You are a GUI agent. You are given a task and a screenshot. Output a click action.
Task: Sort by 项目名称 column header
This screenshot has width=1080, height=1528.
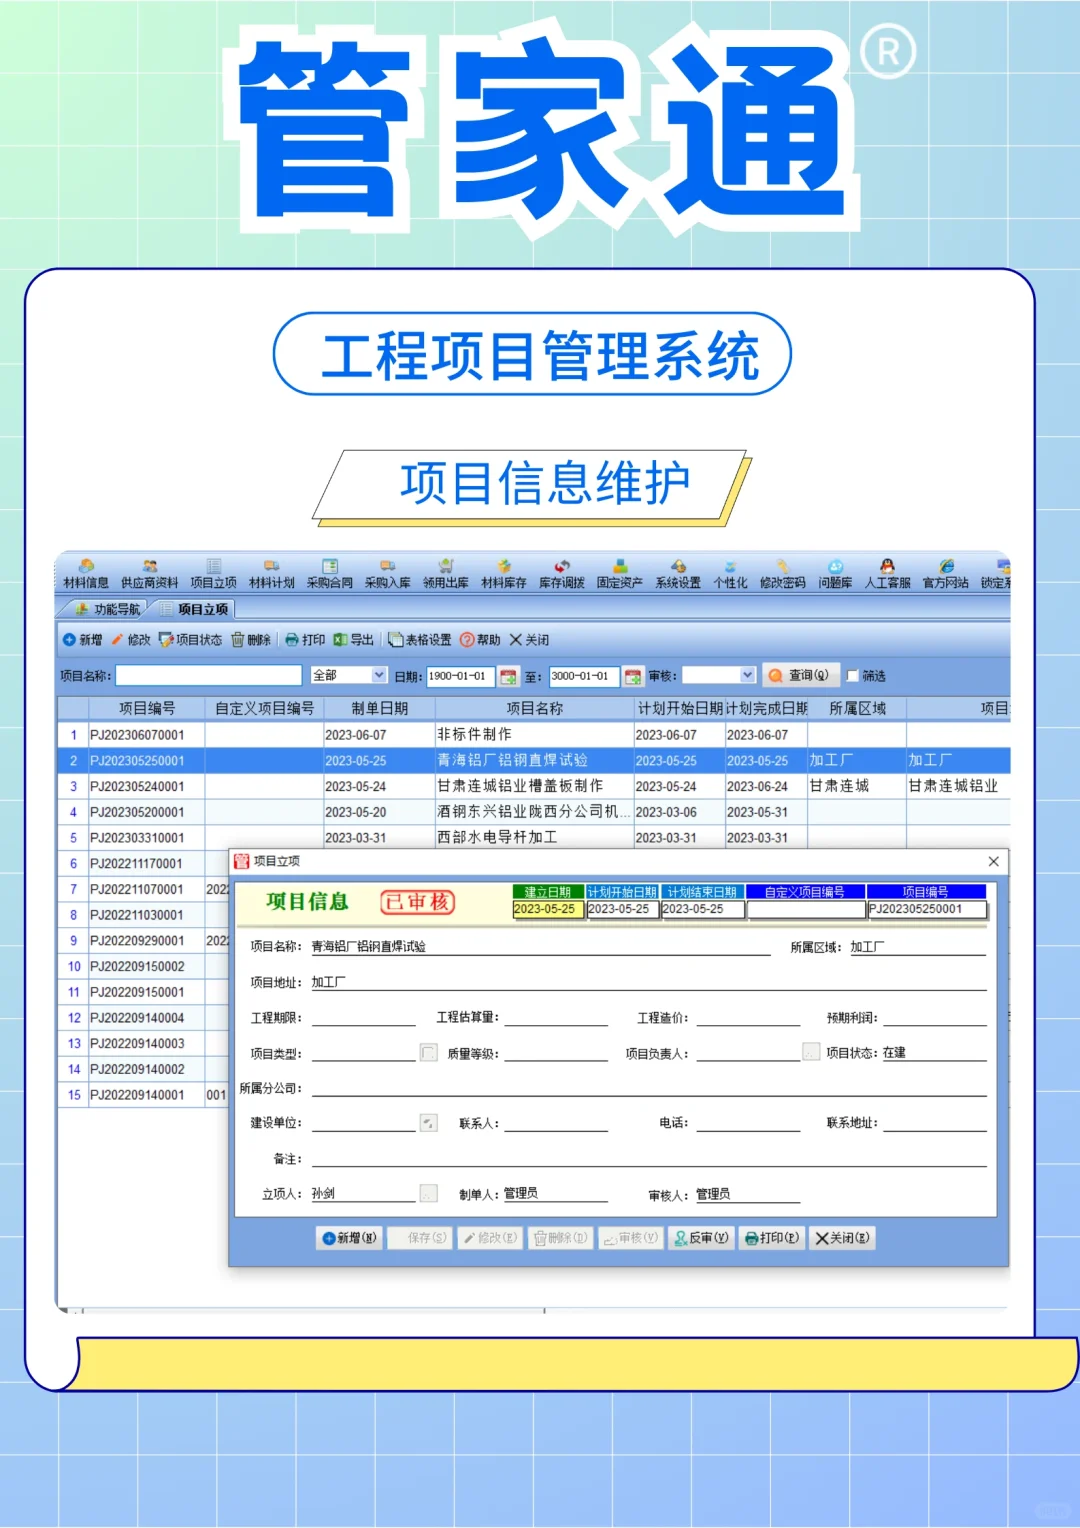tap(534, 708)
